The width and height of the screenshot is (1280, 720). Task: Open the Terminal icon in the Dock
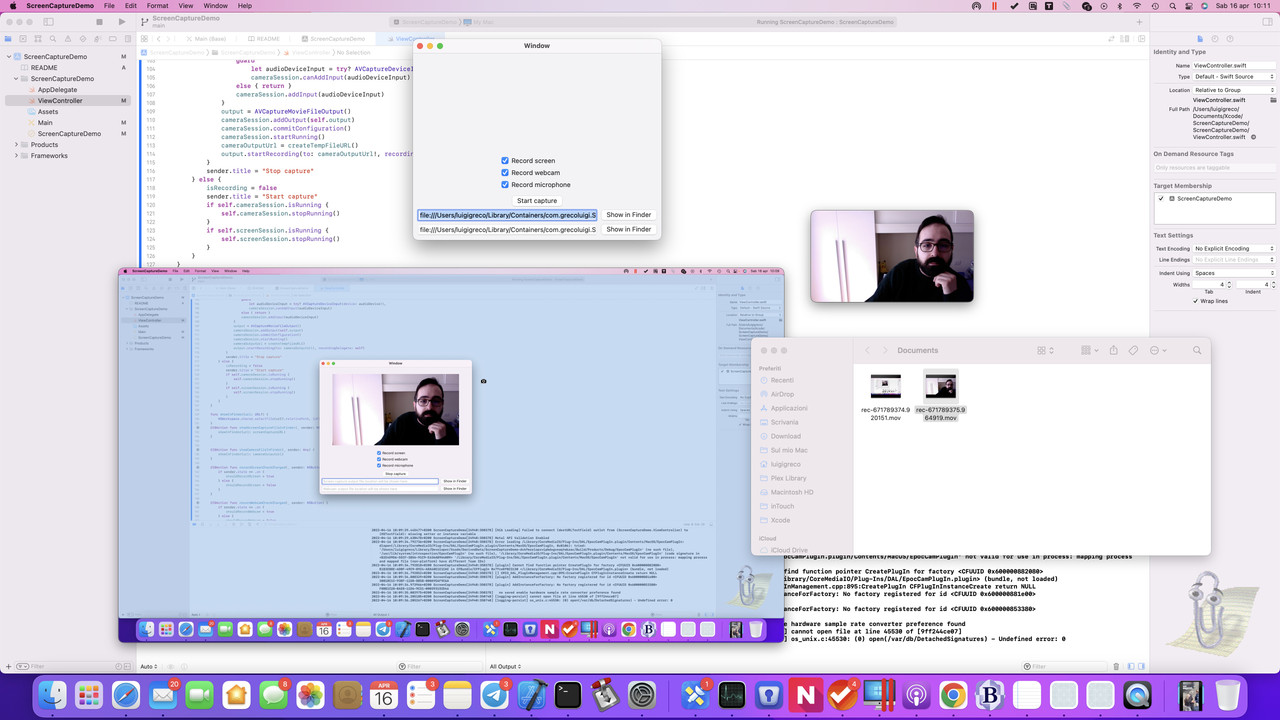pyautogui.click(x=568, y=694)
